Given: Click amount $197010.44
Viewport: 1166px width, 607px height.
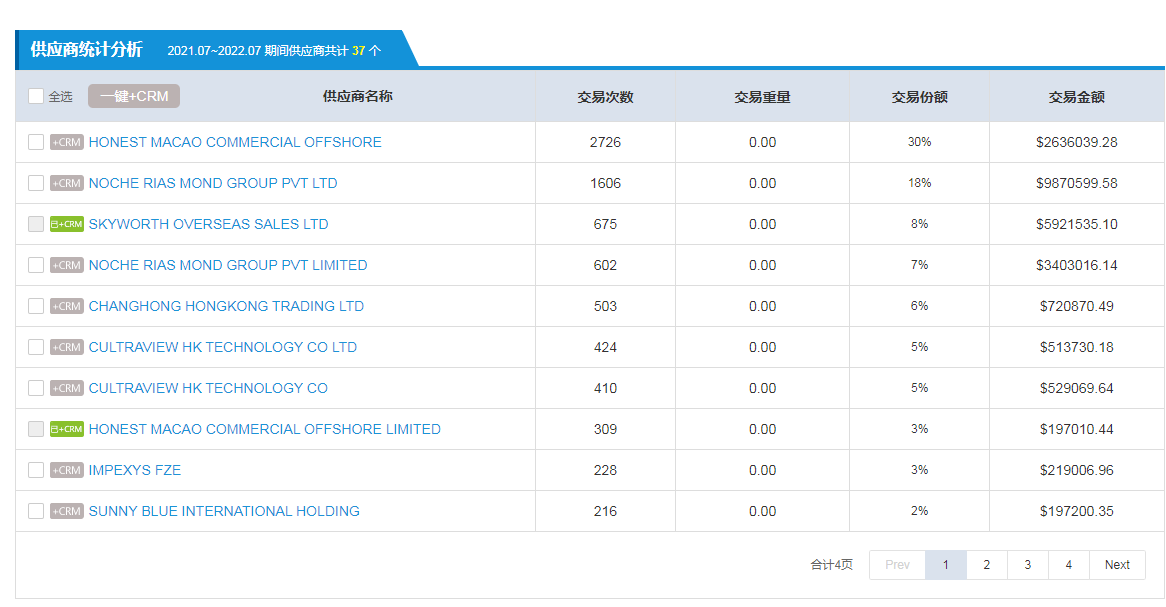Looking at the screenshot, I should (1077, 429).
